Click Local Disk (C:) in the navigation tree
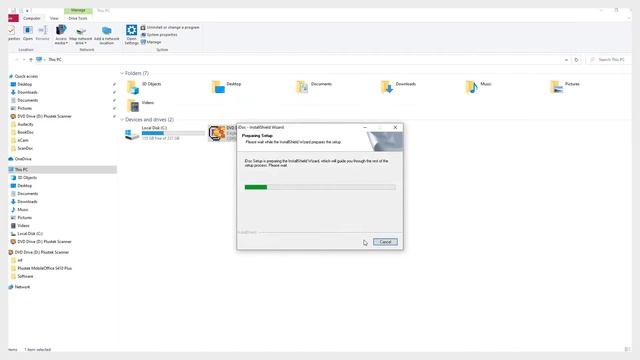The height and width of the screenshot is (360, 640). click(x=30, y=233)
